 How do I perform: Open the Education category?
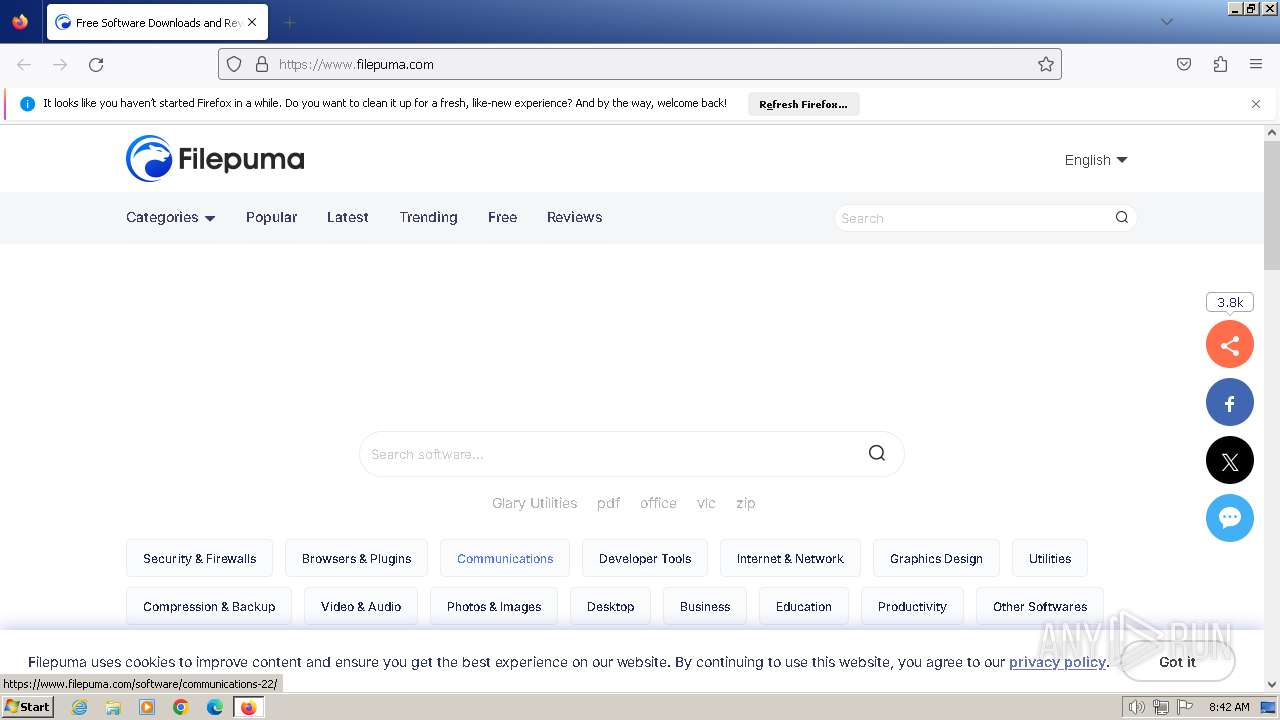804,606
